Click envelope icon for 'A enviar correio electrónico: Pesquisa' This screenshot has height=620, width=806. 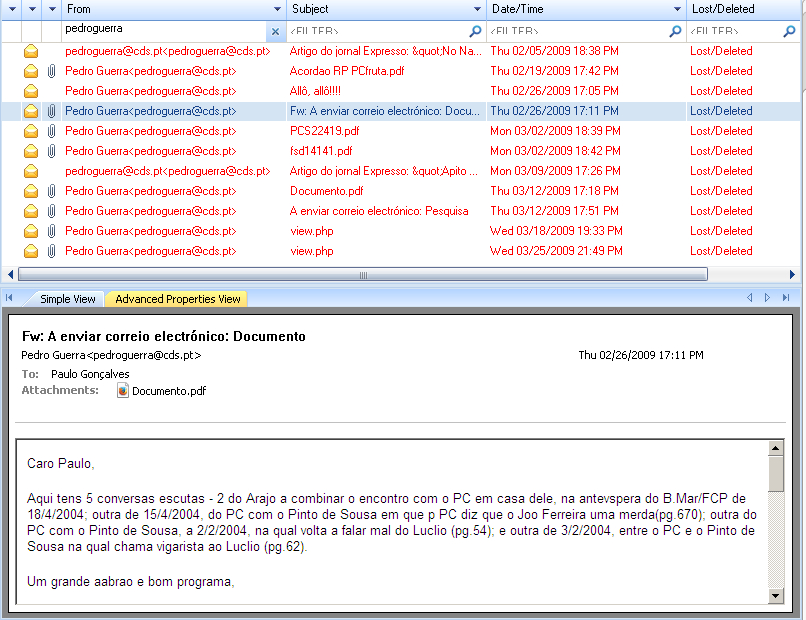31,211
